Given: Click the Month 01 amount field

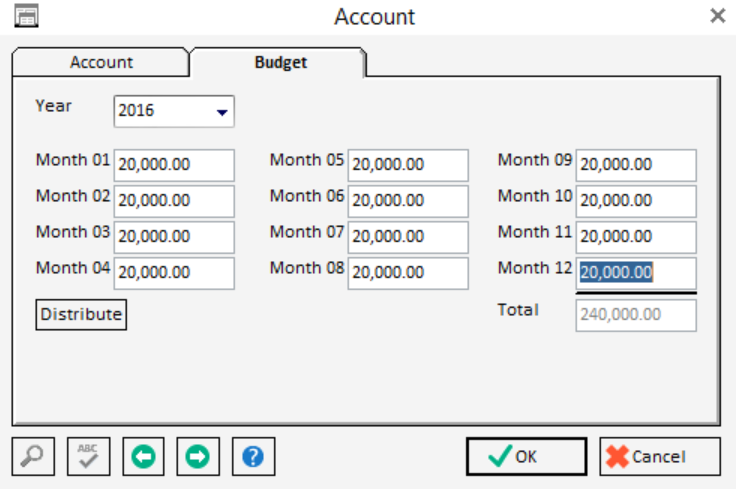Looking at the screenshot, I should [x=174, y=165].
